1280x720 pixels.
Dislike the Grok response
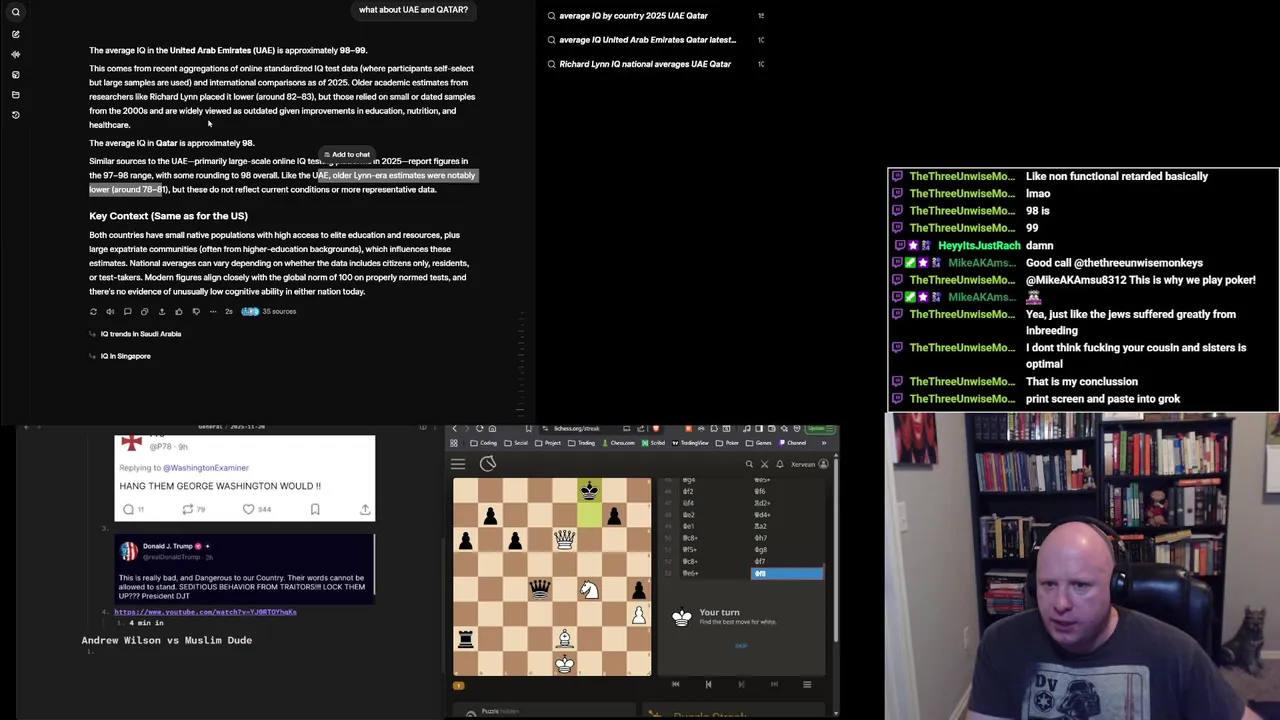click(x=195, y=311)
